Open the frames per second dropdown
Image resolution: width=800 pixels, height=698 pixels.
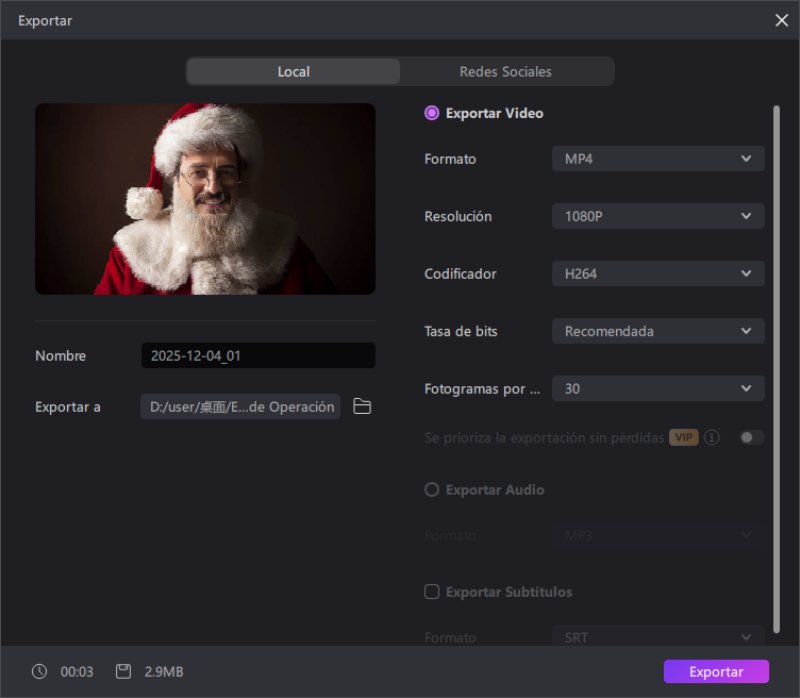pos(658,388)
